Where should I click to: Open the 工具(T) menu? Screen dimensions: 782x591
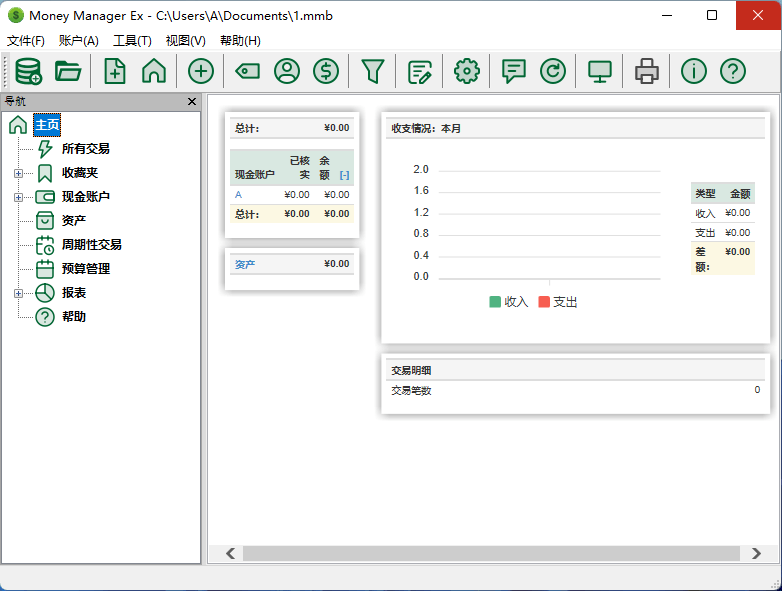(x=132, y=41)
